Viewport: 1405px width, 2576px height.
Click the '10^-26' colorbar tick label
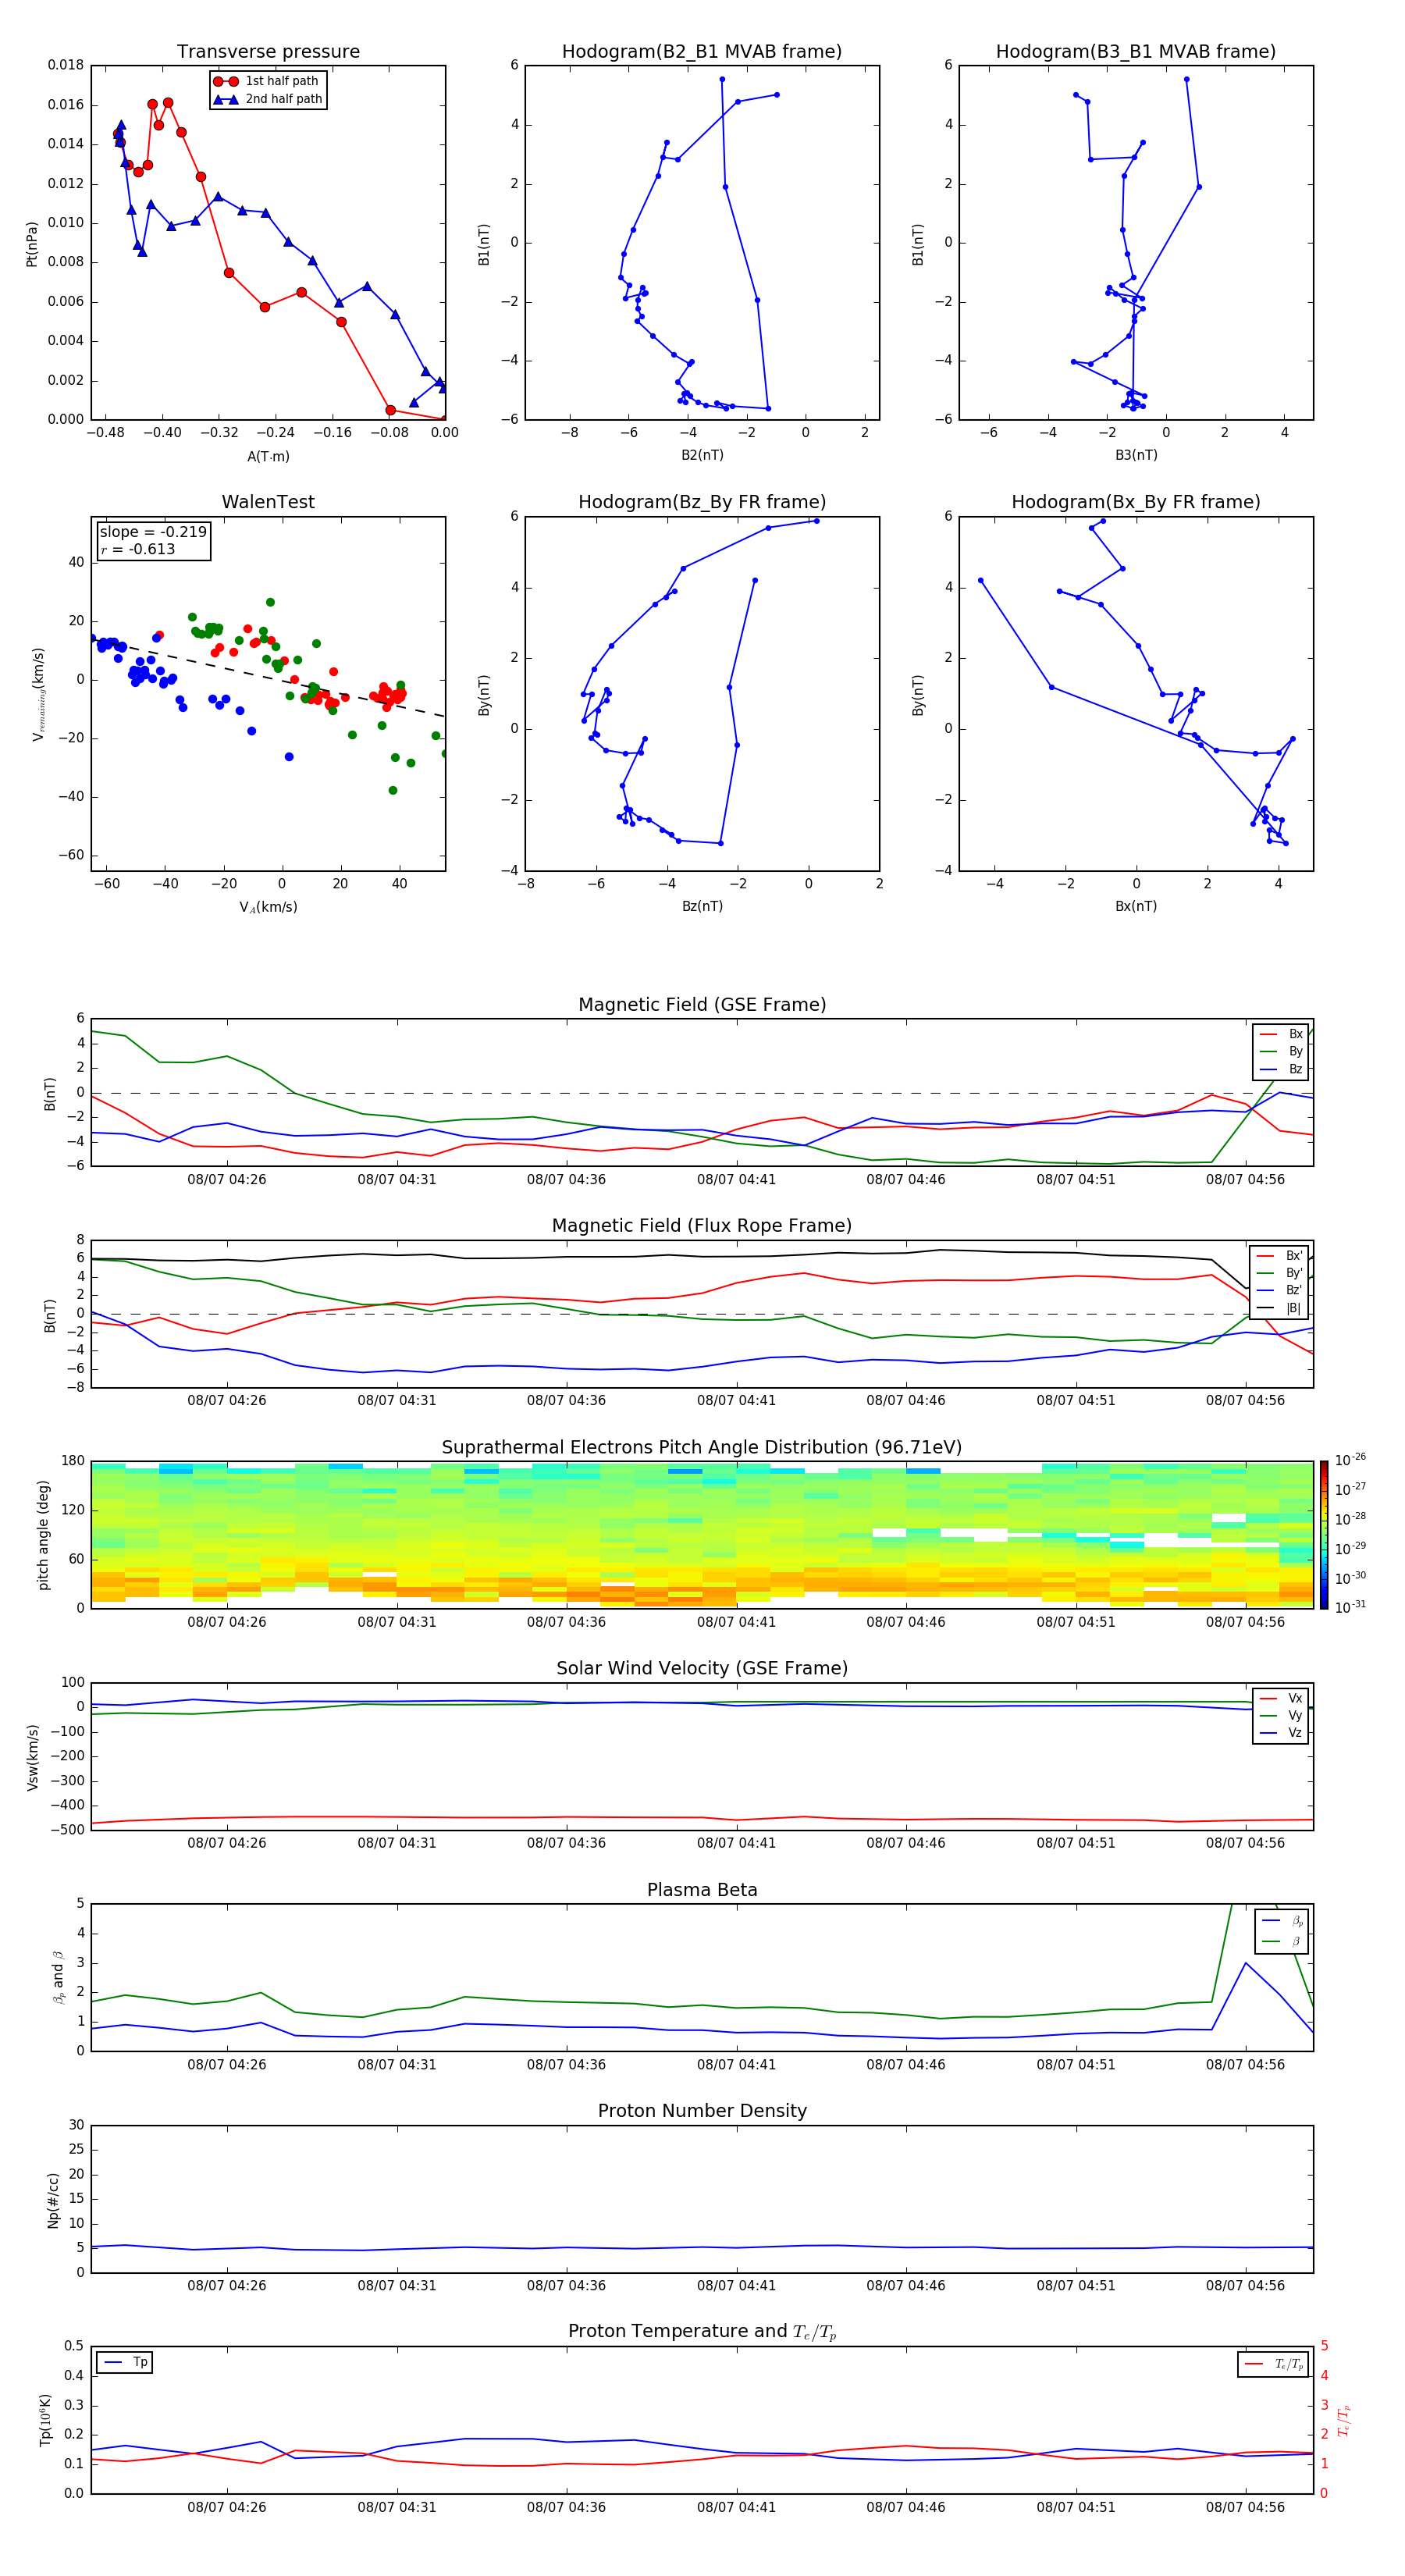coord(1350,1460)
